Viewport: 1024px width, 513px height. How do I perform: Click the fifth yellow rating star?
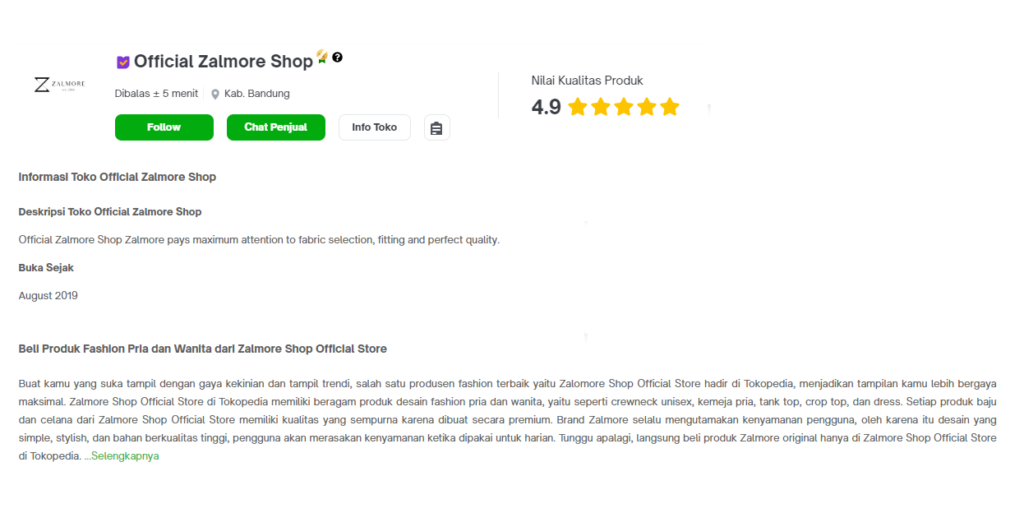pyautogui.click(x=669, y=106)
